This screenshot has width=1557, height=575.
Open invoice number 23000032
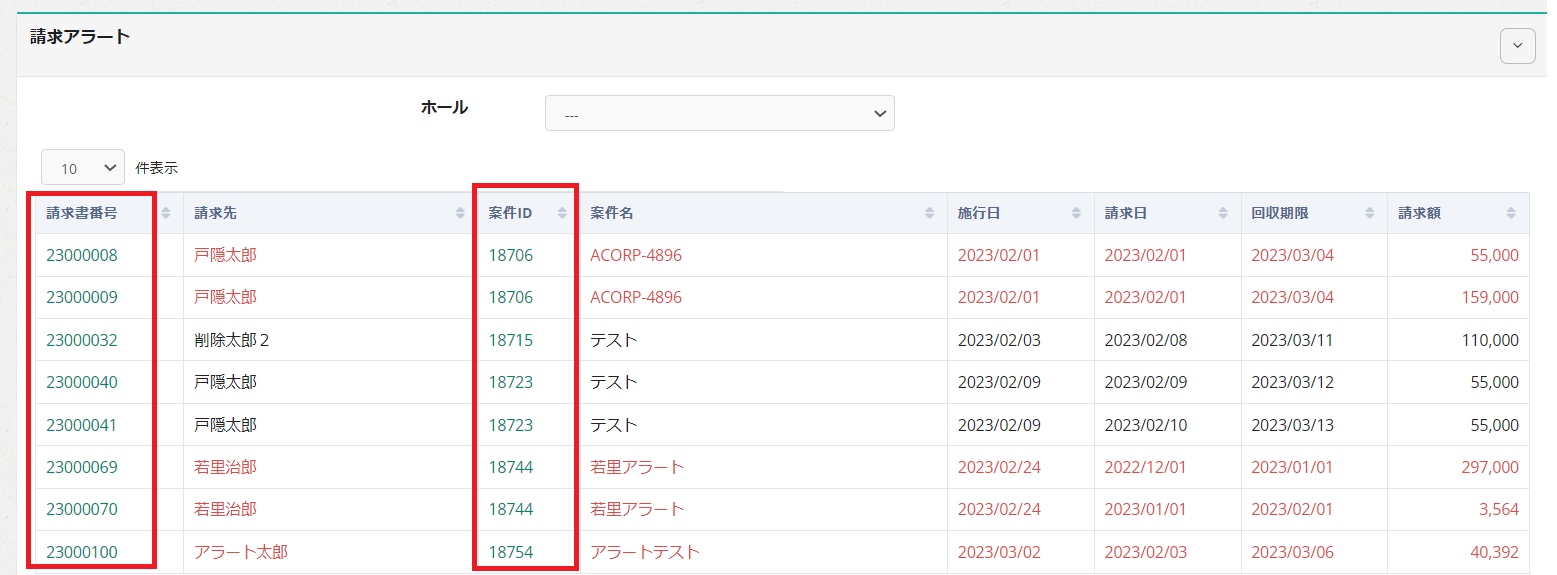pos(82,340)
